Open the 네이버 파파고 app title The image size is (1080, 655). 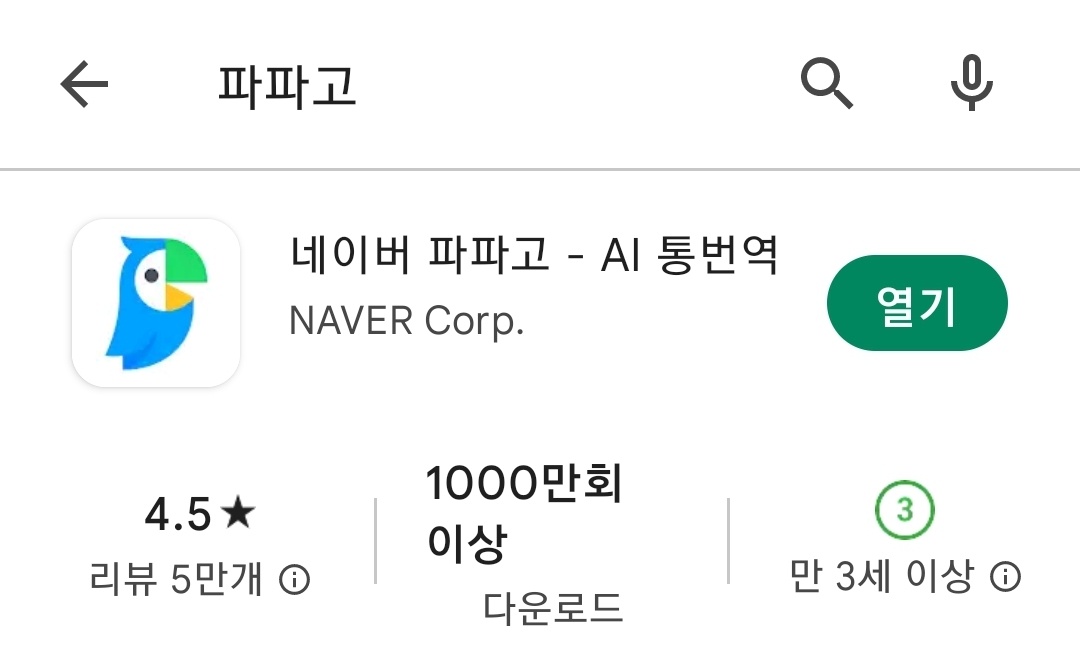[x=419, y=253]
